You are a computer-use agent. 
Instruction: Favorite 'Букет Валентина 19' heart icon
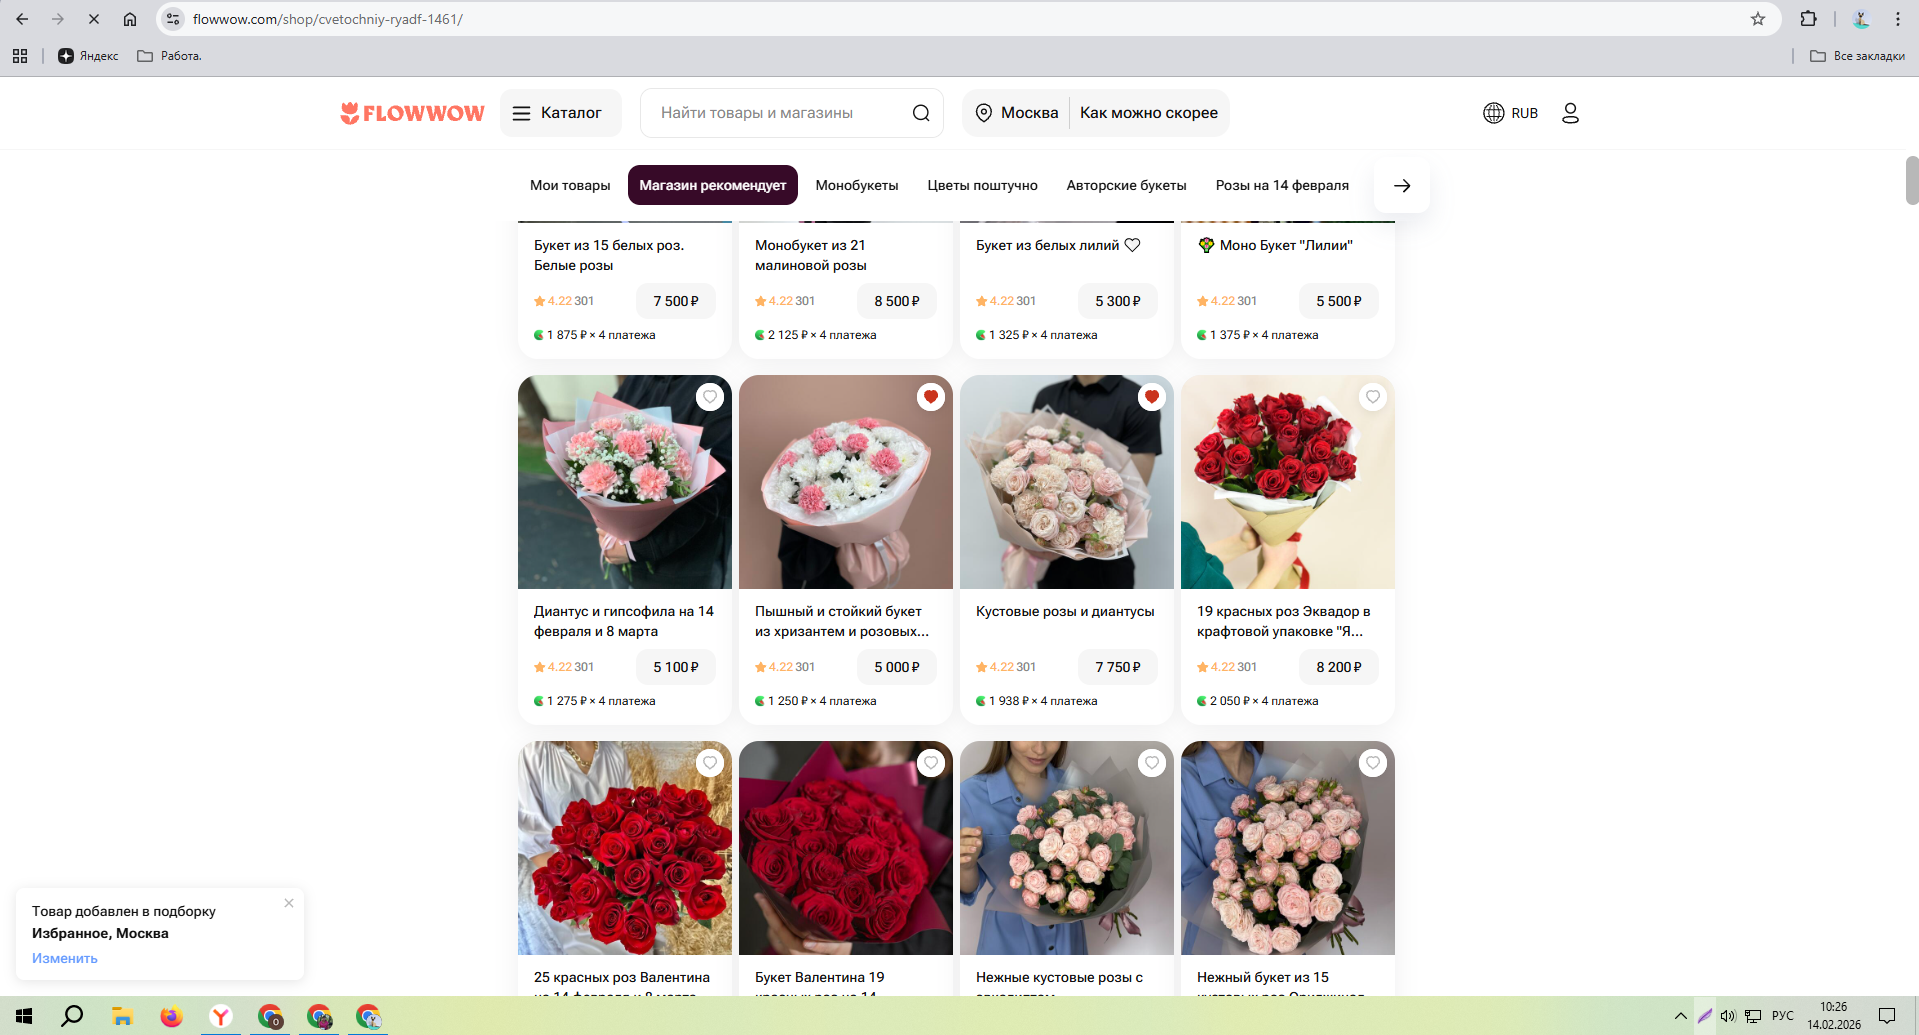pos(931,763)
